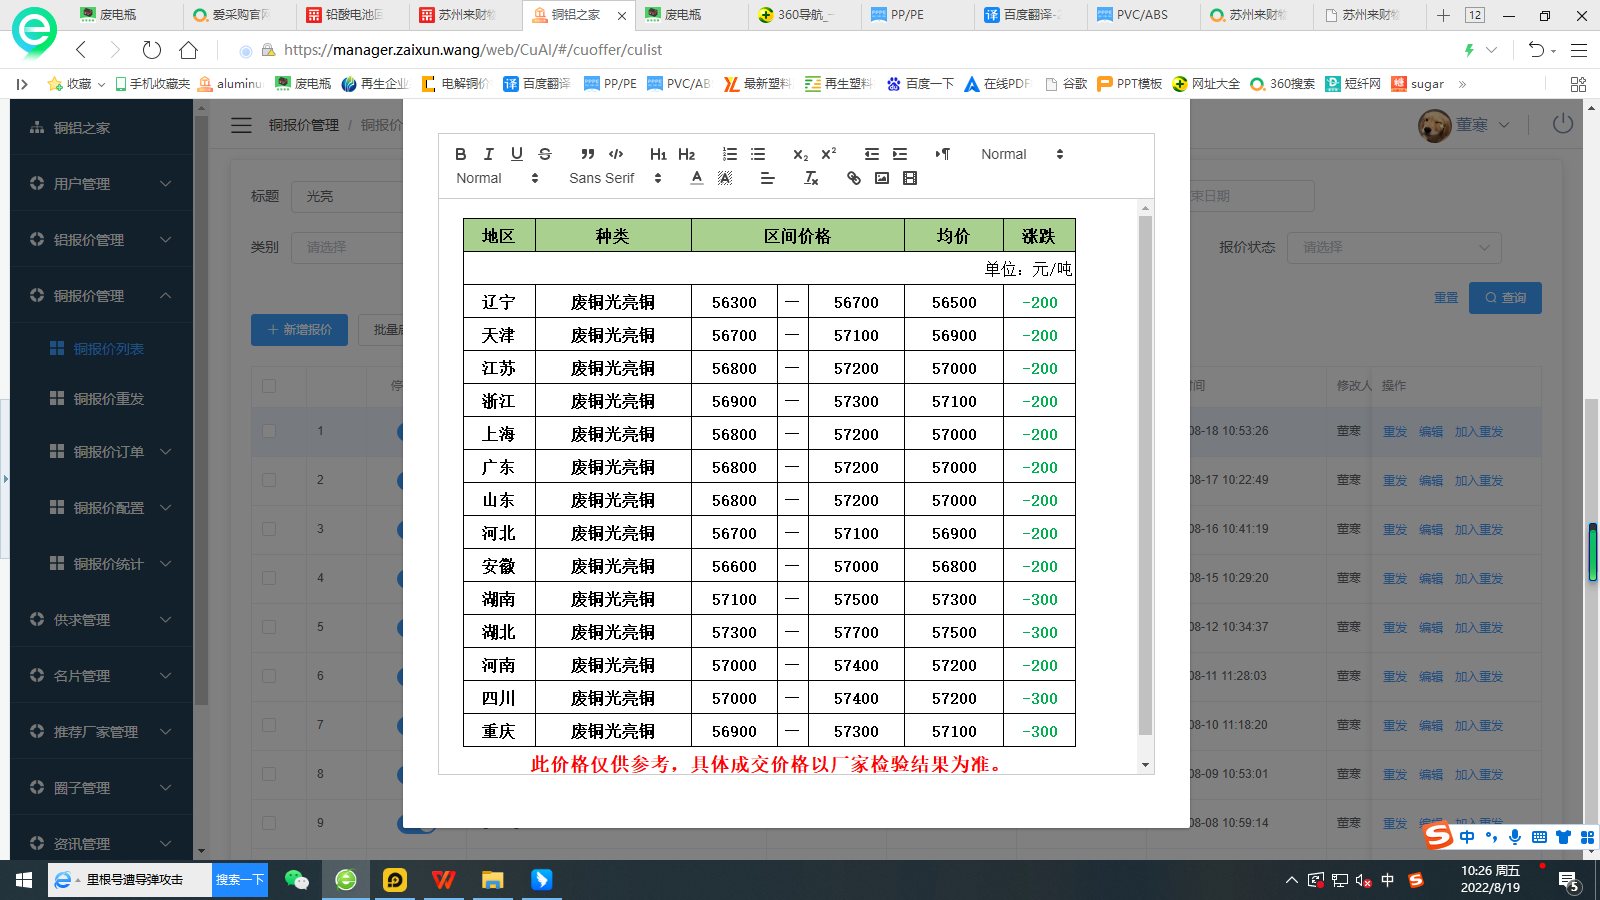Open the text color picker
The height and width of the screenshot is (900, 1600).
click(697, 178)
